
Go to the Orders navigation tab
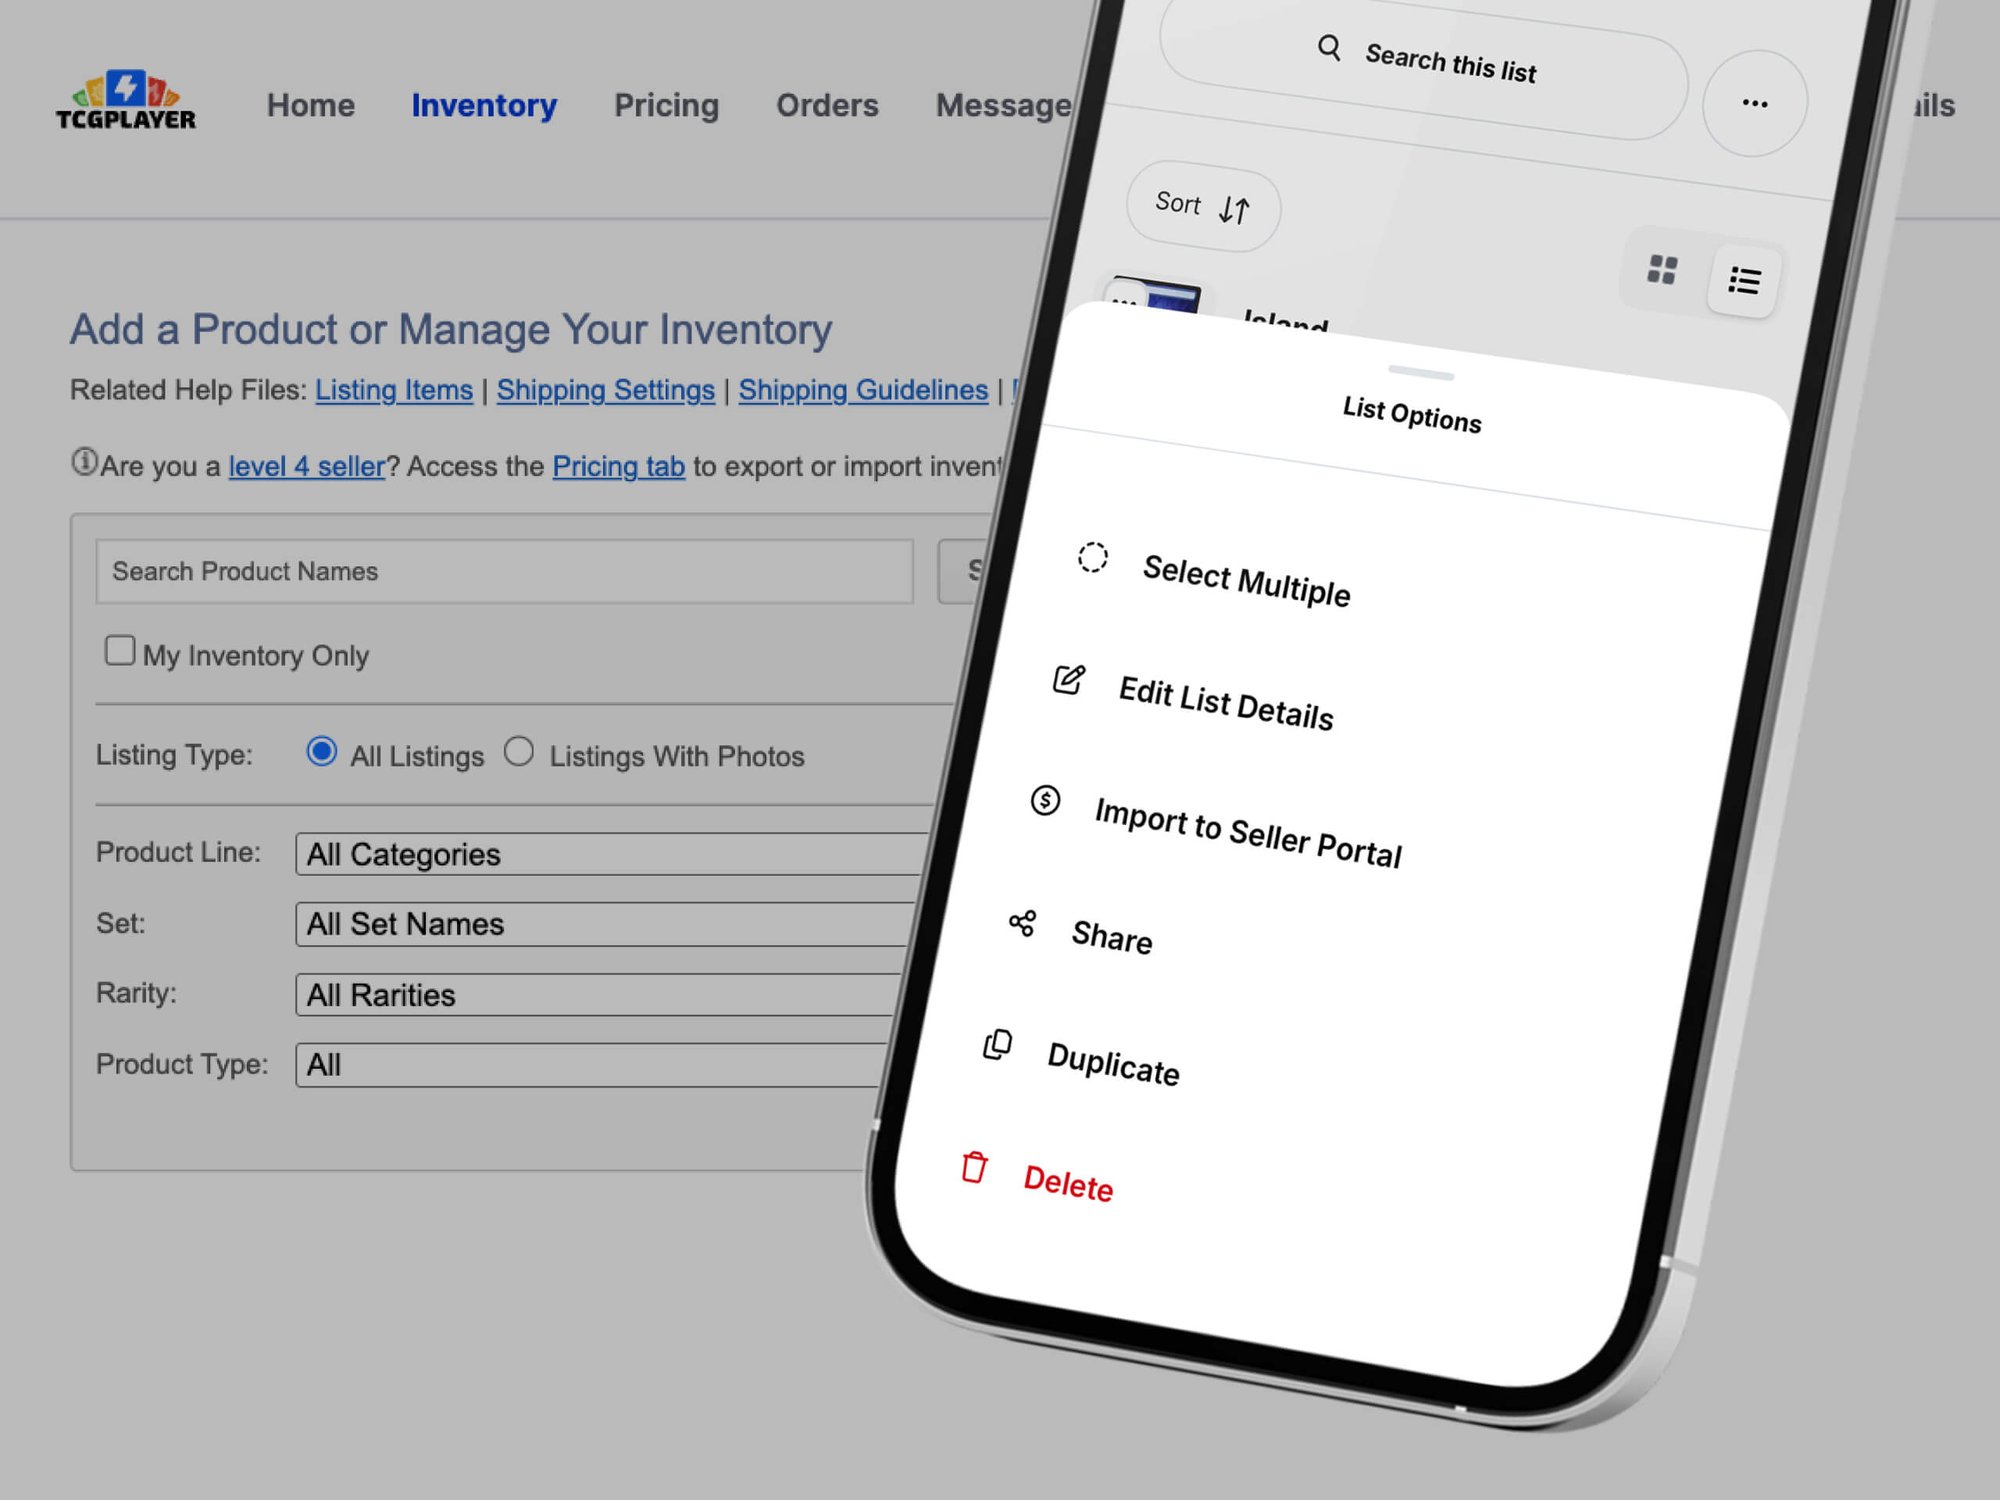(x=827, y=105)
